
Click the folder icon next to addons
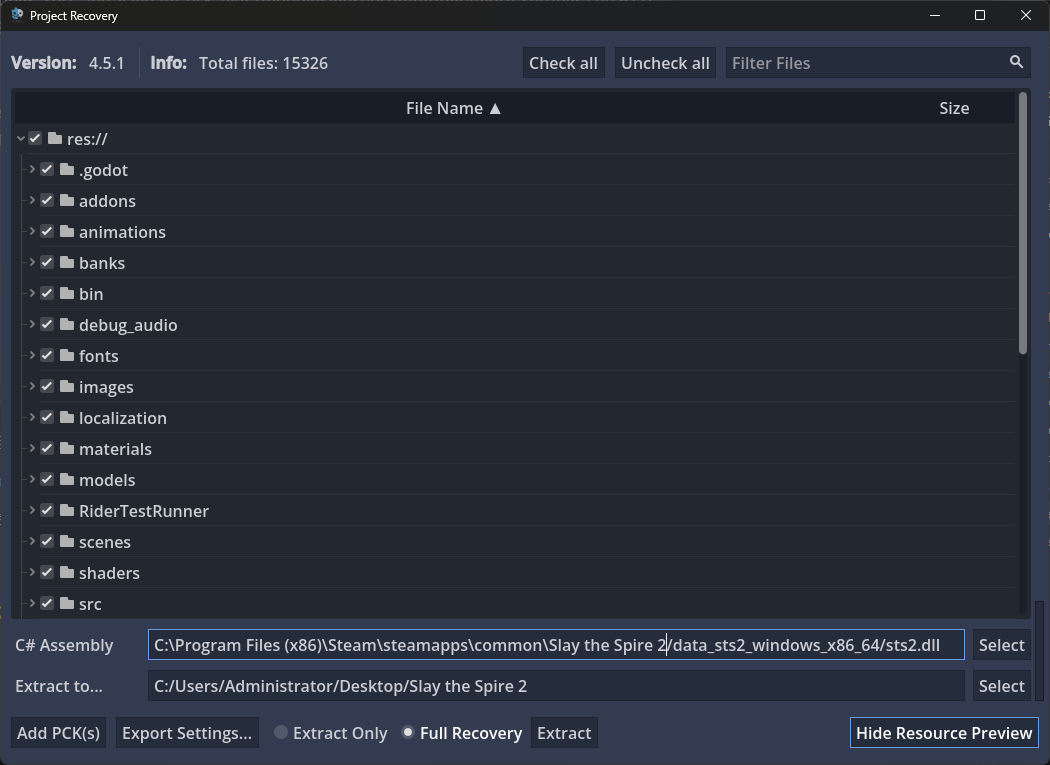click(67, 201)
